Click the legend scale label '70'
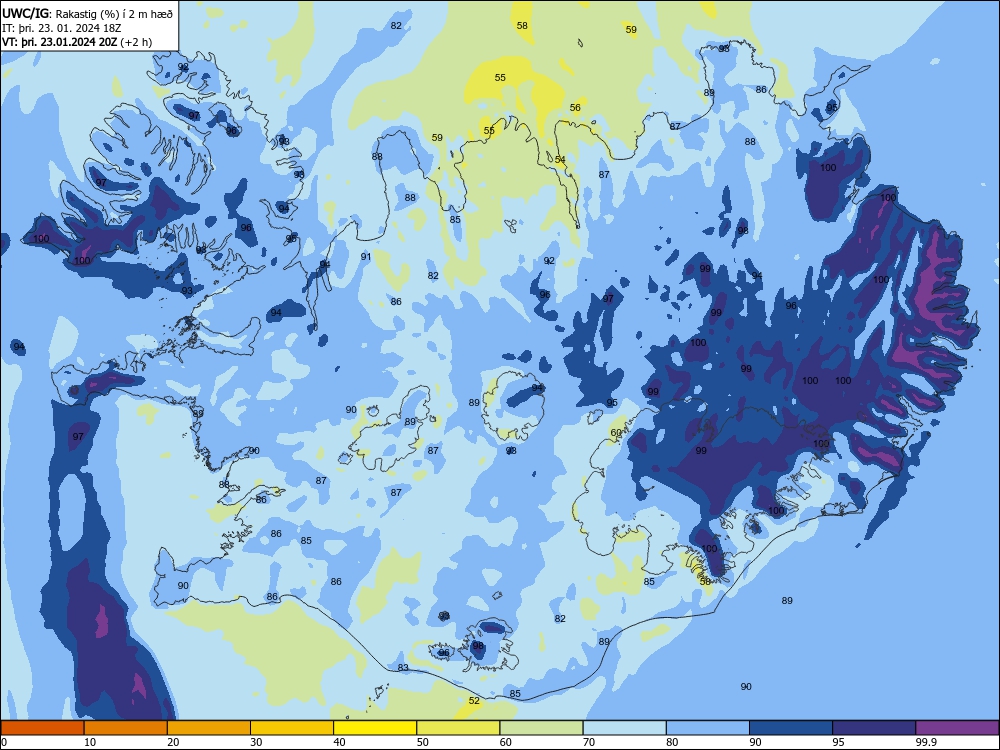 589,742
